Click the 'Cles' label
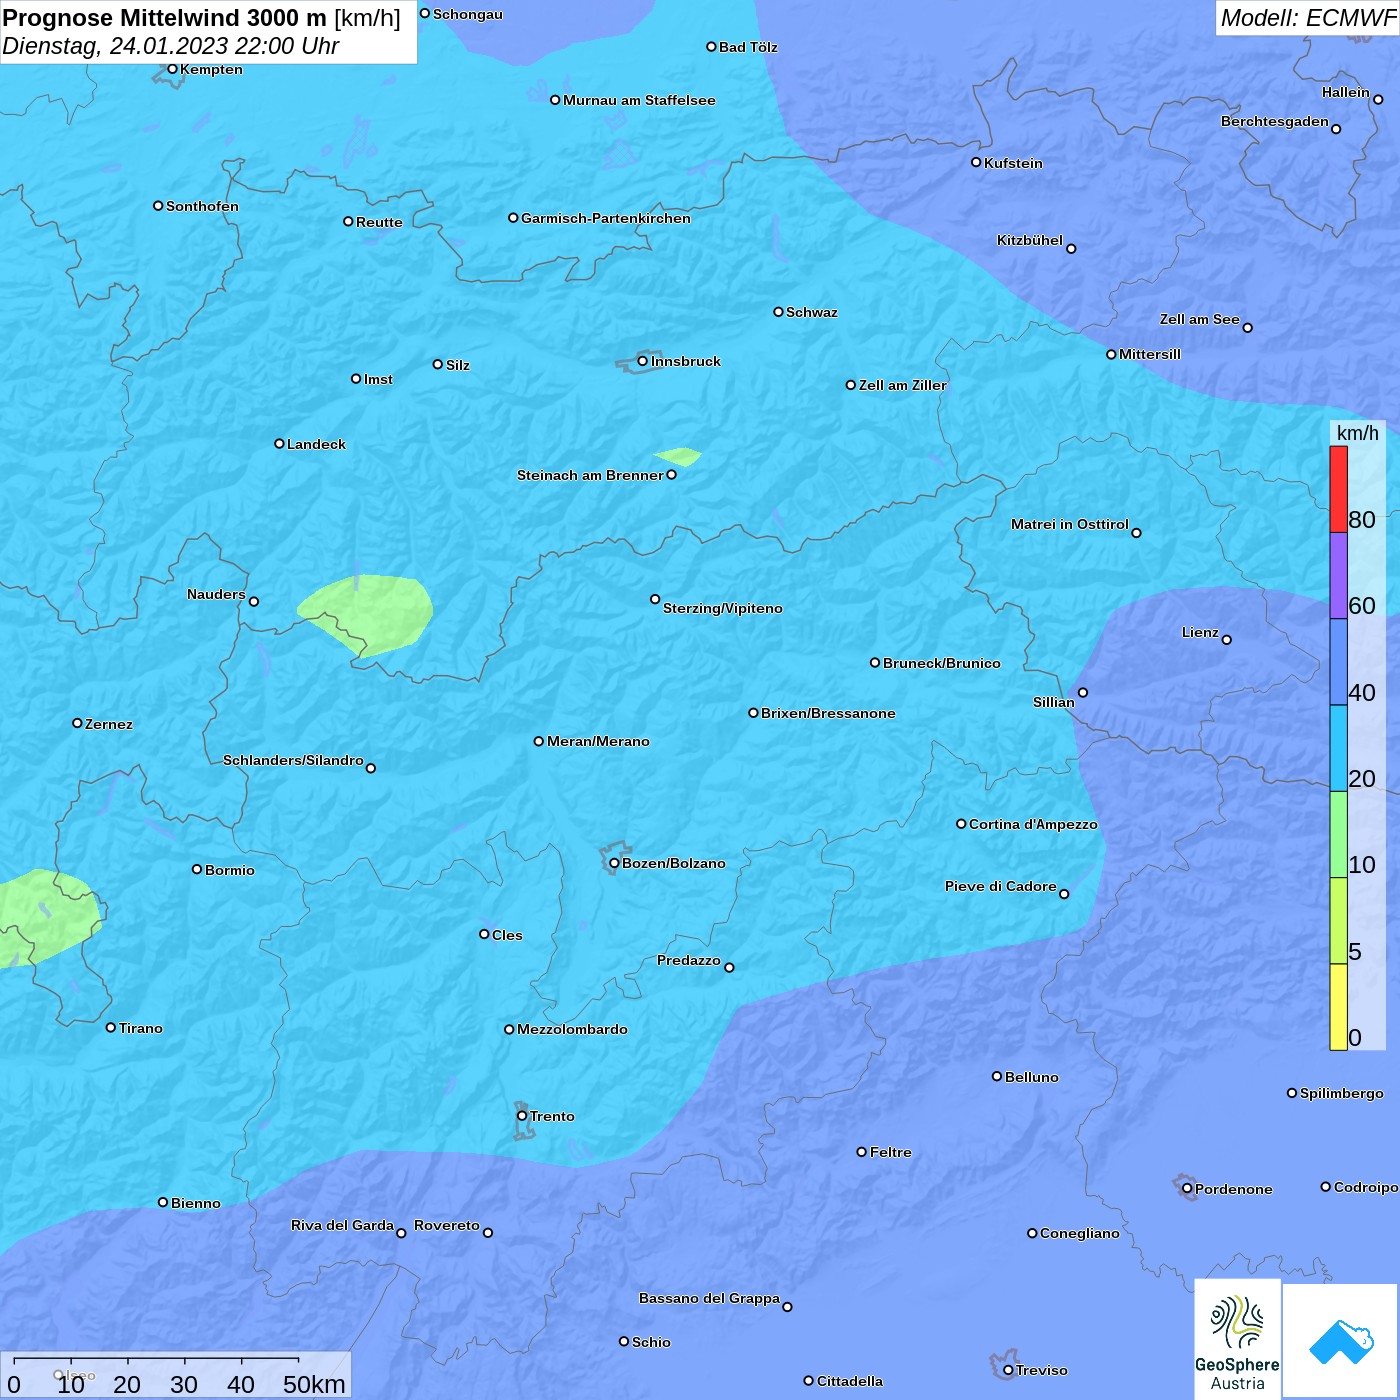The height and width of the screenshot is (1400, 1400). [507, 935]
